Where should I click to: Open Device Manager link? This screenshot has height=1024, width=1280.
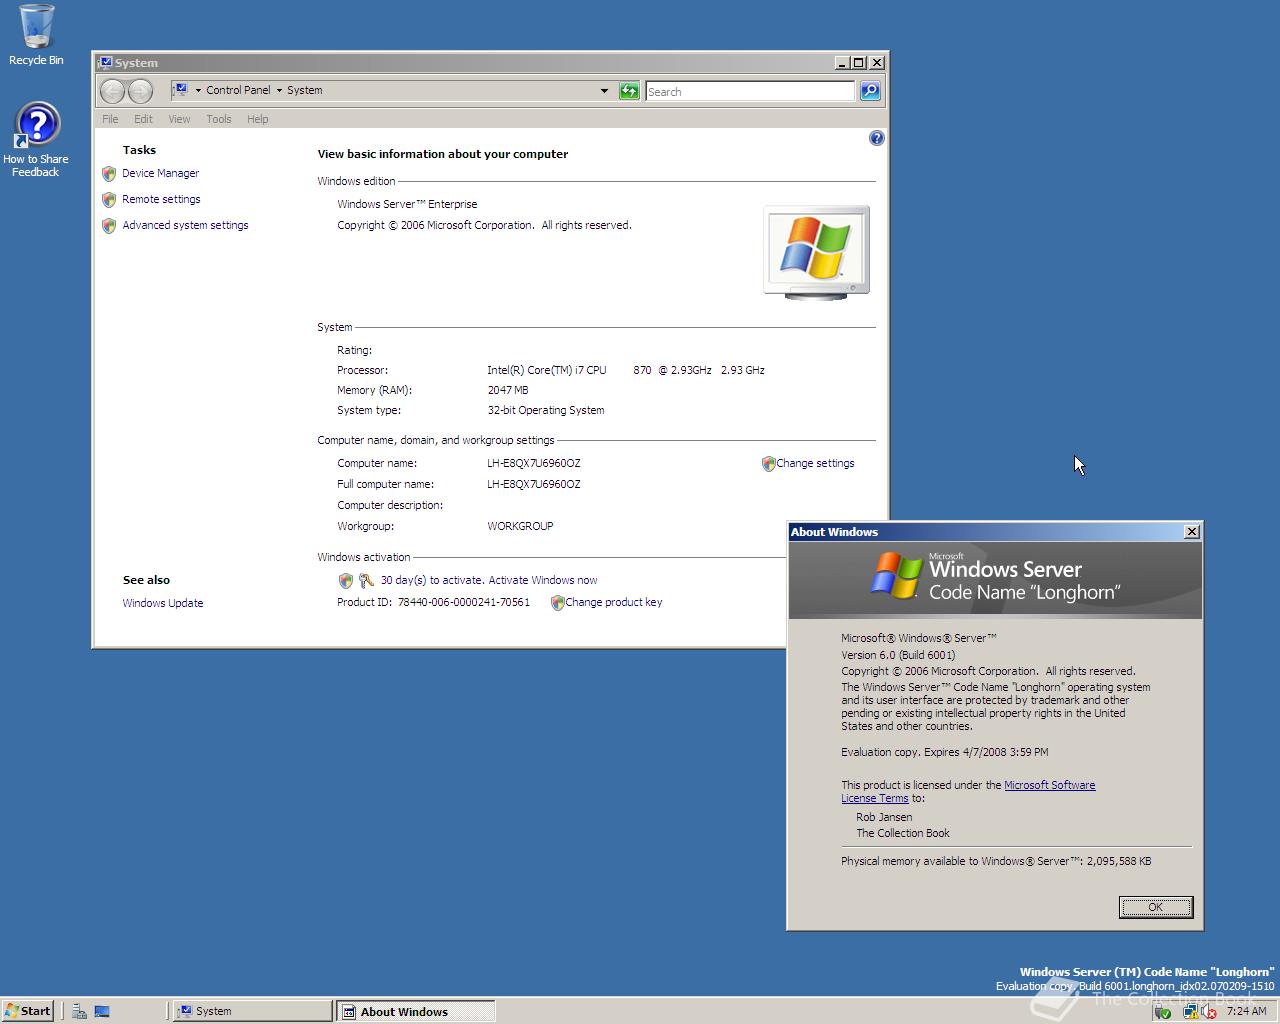160,173
